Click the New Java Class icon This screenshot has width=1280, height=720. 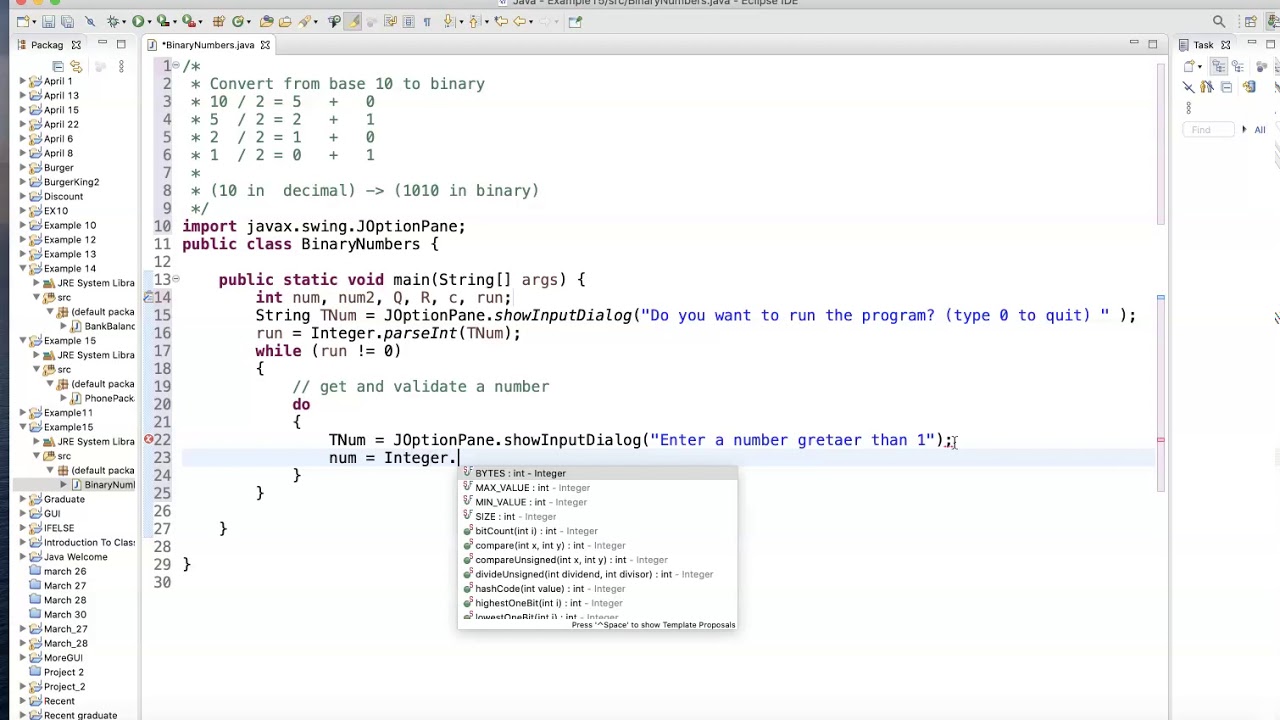click(238, 21)
